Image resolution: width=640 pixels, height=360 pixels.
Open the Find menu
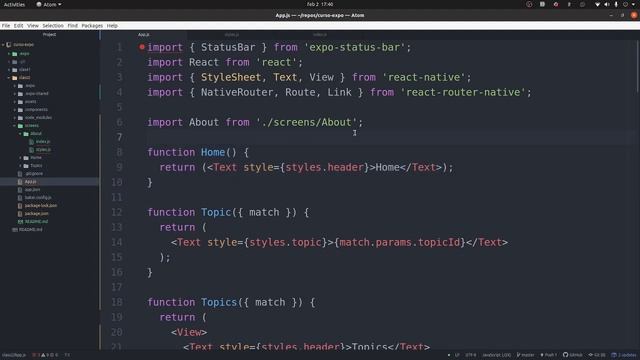click(73, 26)
